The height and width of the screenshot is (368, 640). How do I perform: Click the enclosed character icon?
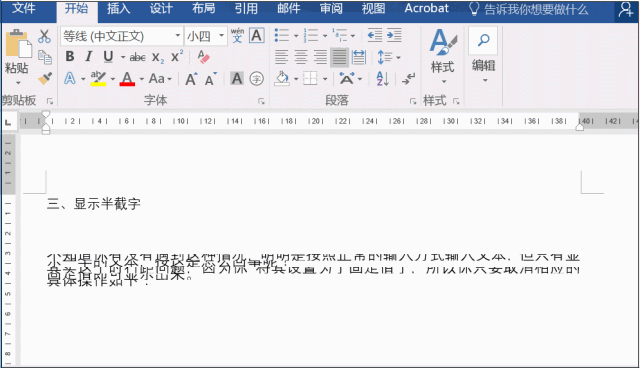click(256, 78)
